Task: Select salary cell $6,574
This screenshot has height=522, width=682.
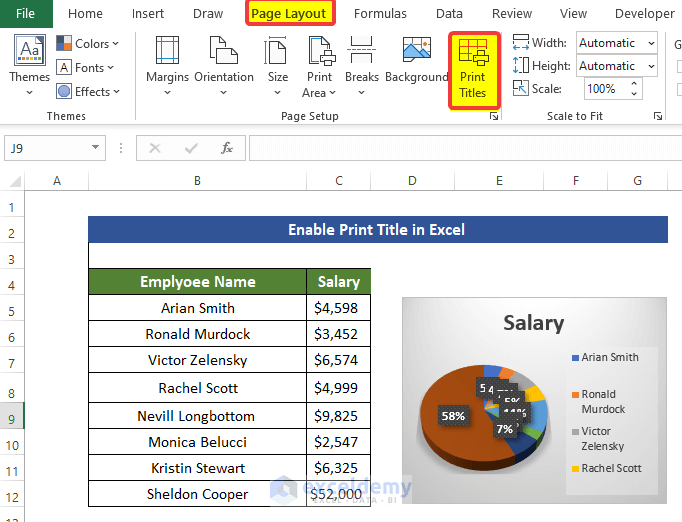Action: [x=339, y=360]
